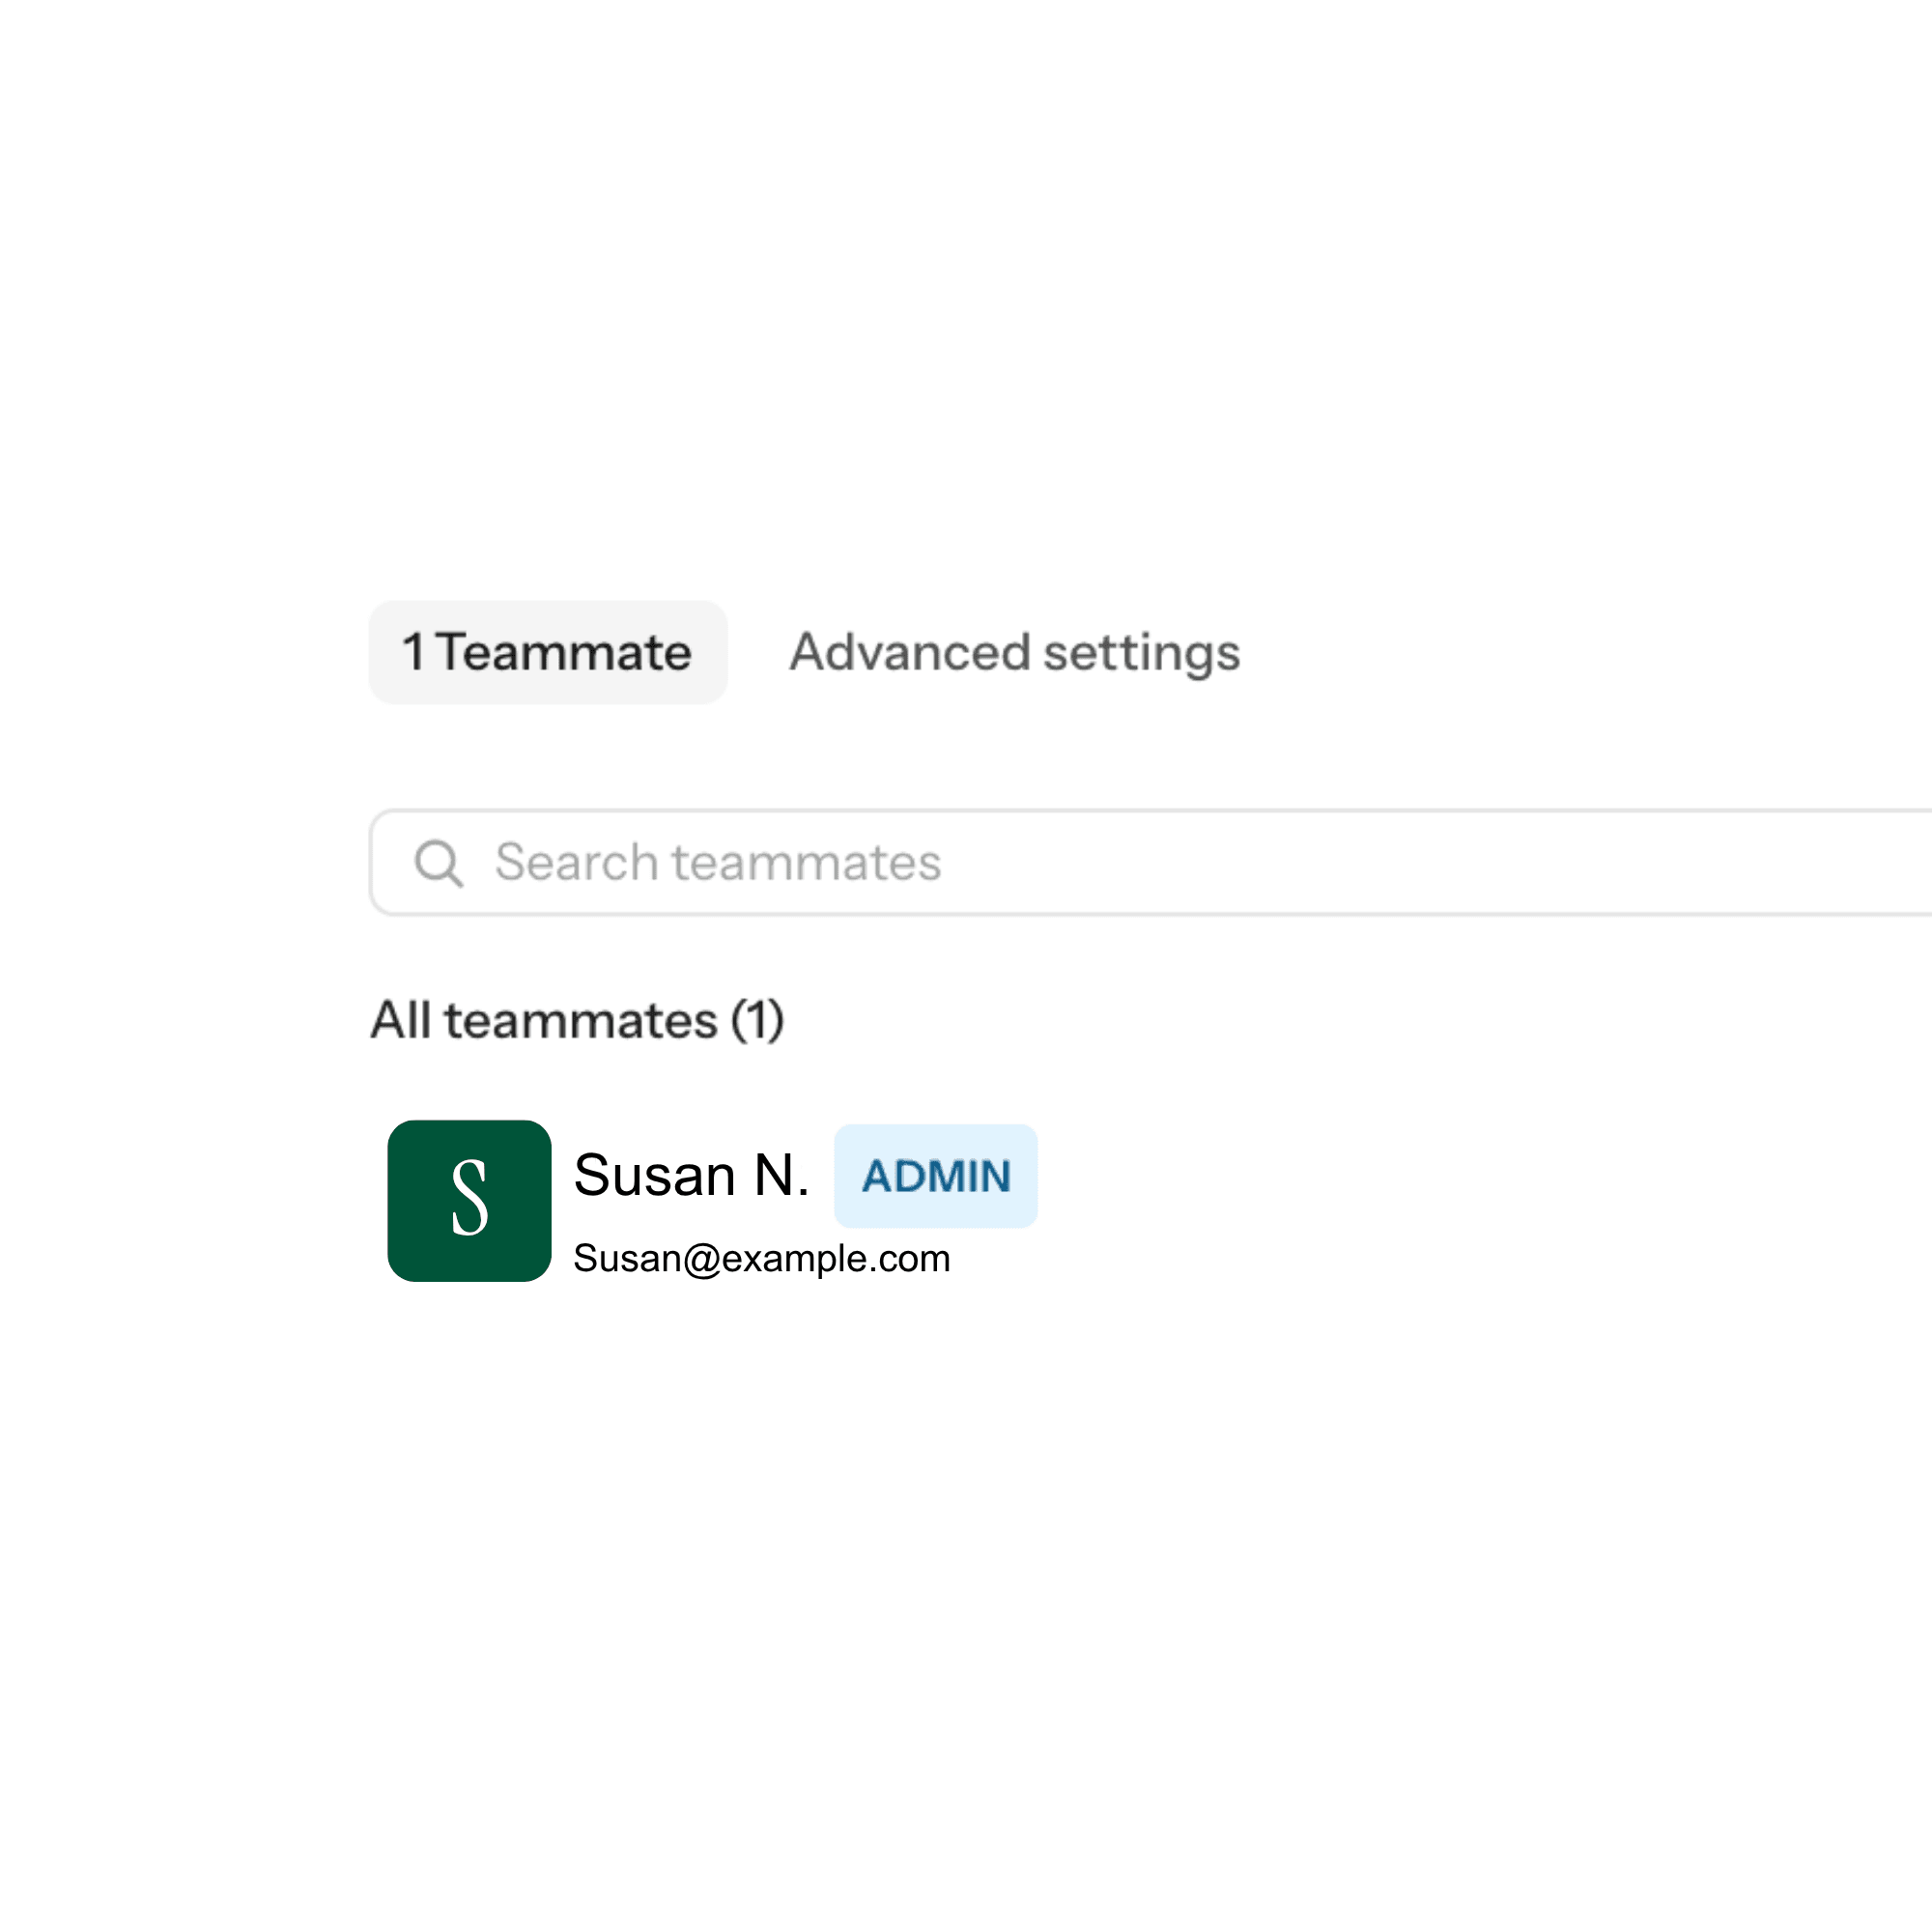Click the Susan N. teammate name

[691, 1174]
